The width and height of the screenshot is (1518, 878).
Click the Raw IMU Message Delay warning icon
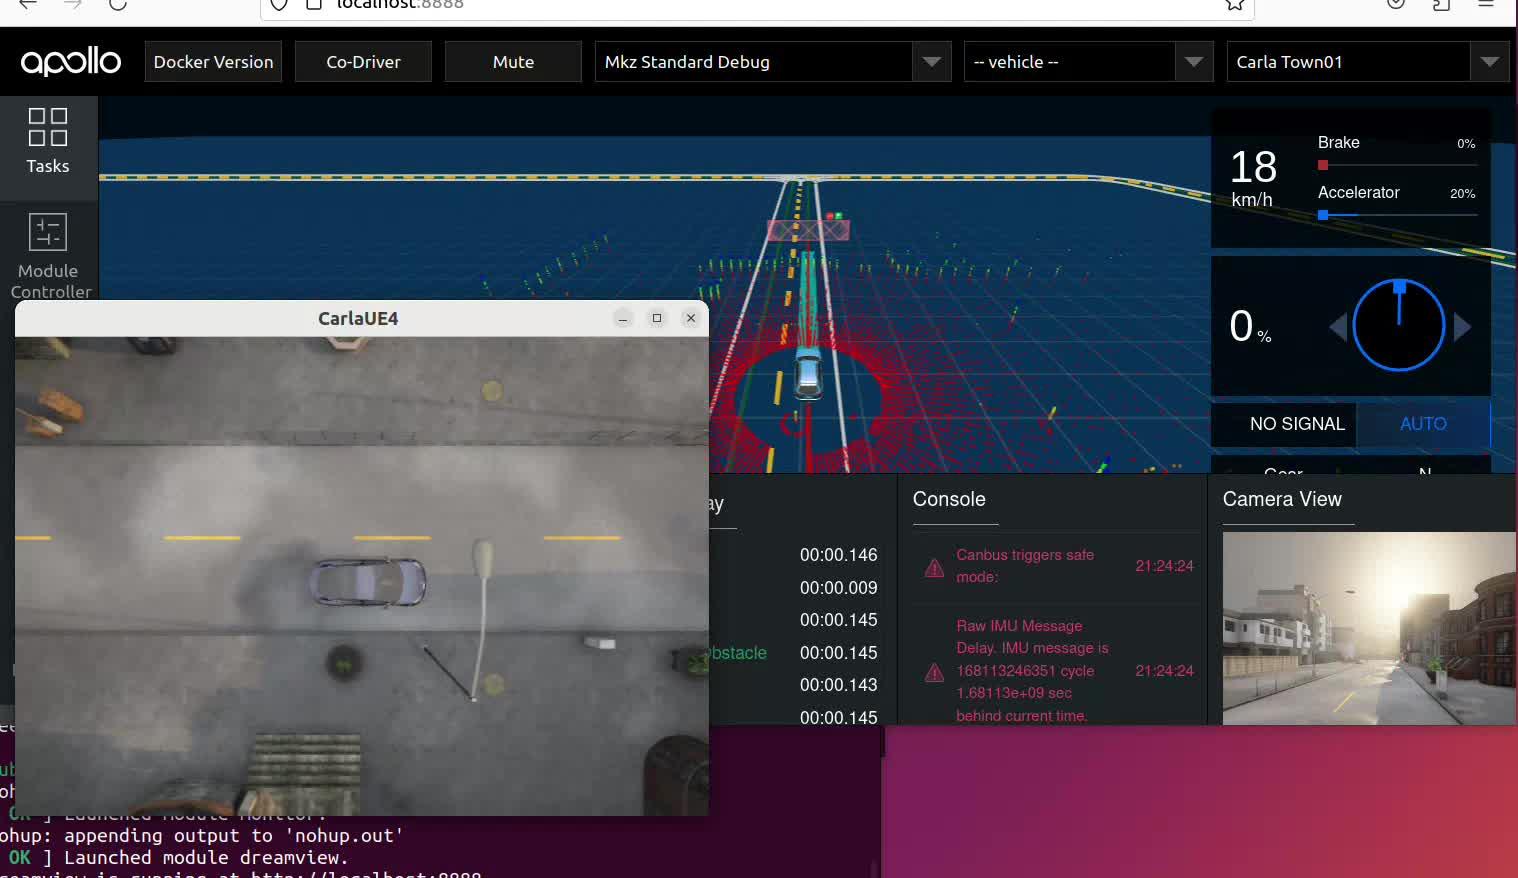(x=934, y=672)
